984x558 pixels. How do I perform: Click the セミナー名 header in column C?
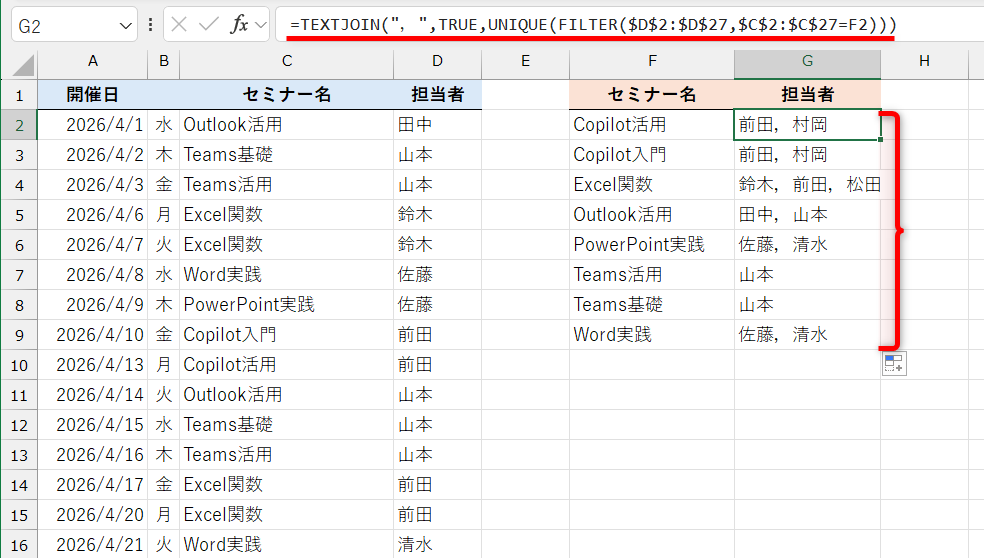pos(287,95)
